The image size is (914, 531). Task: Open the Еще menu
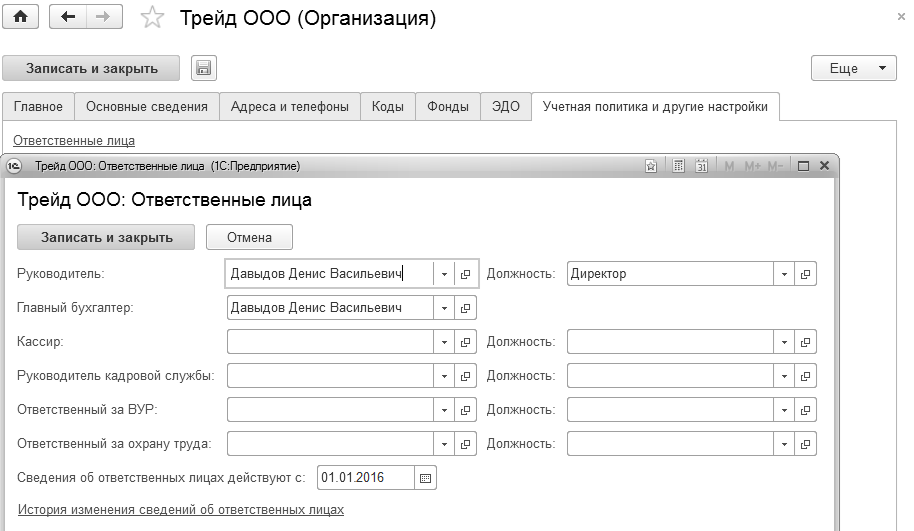pos(853,69)
